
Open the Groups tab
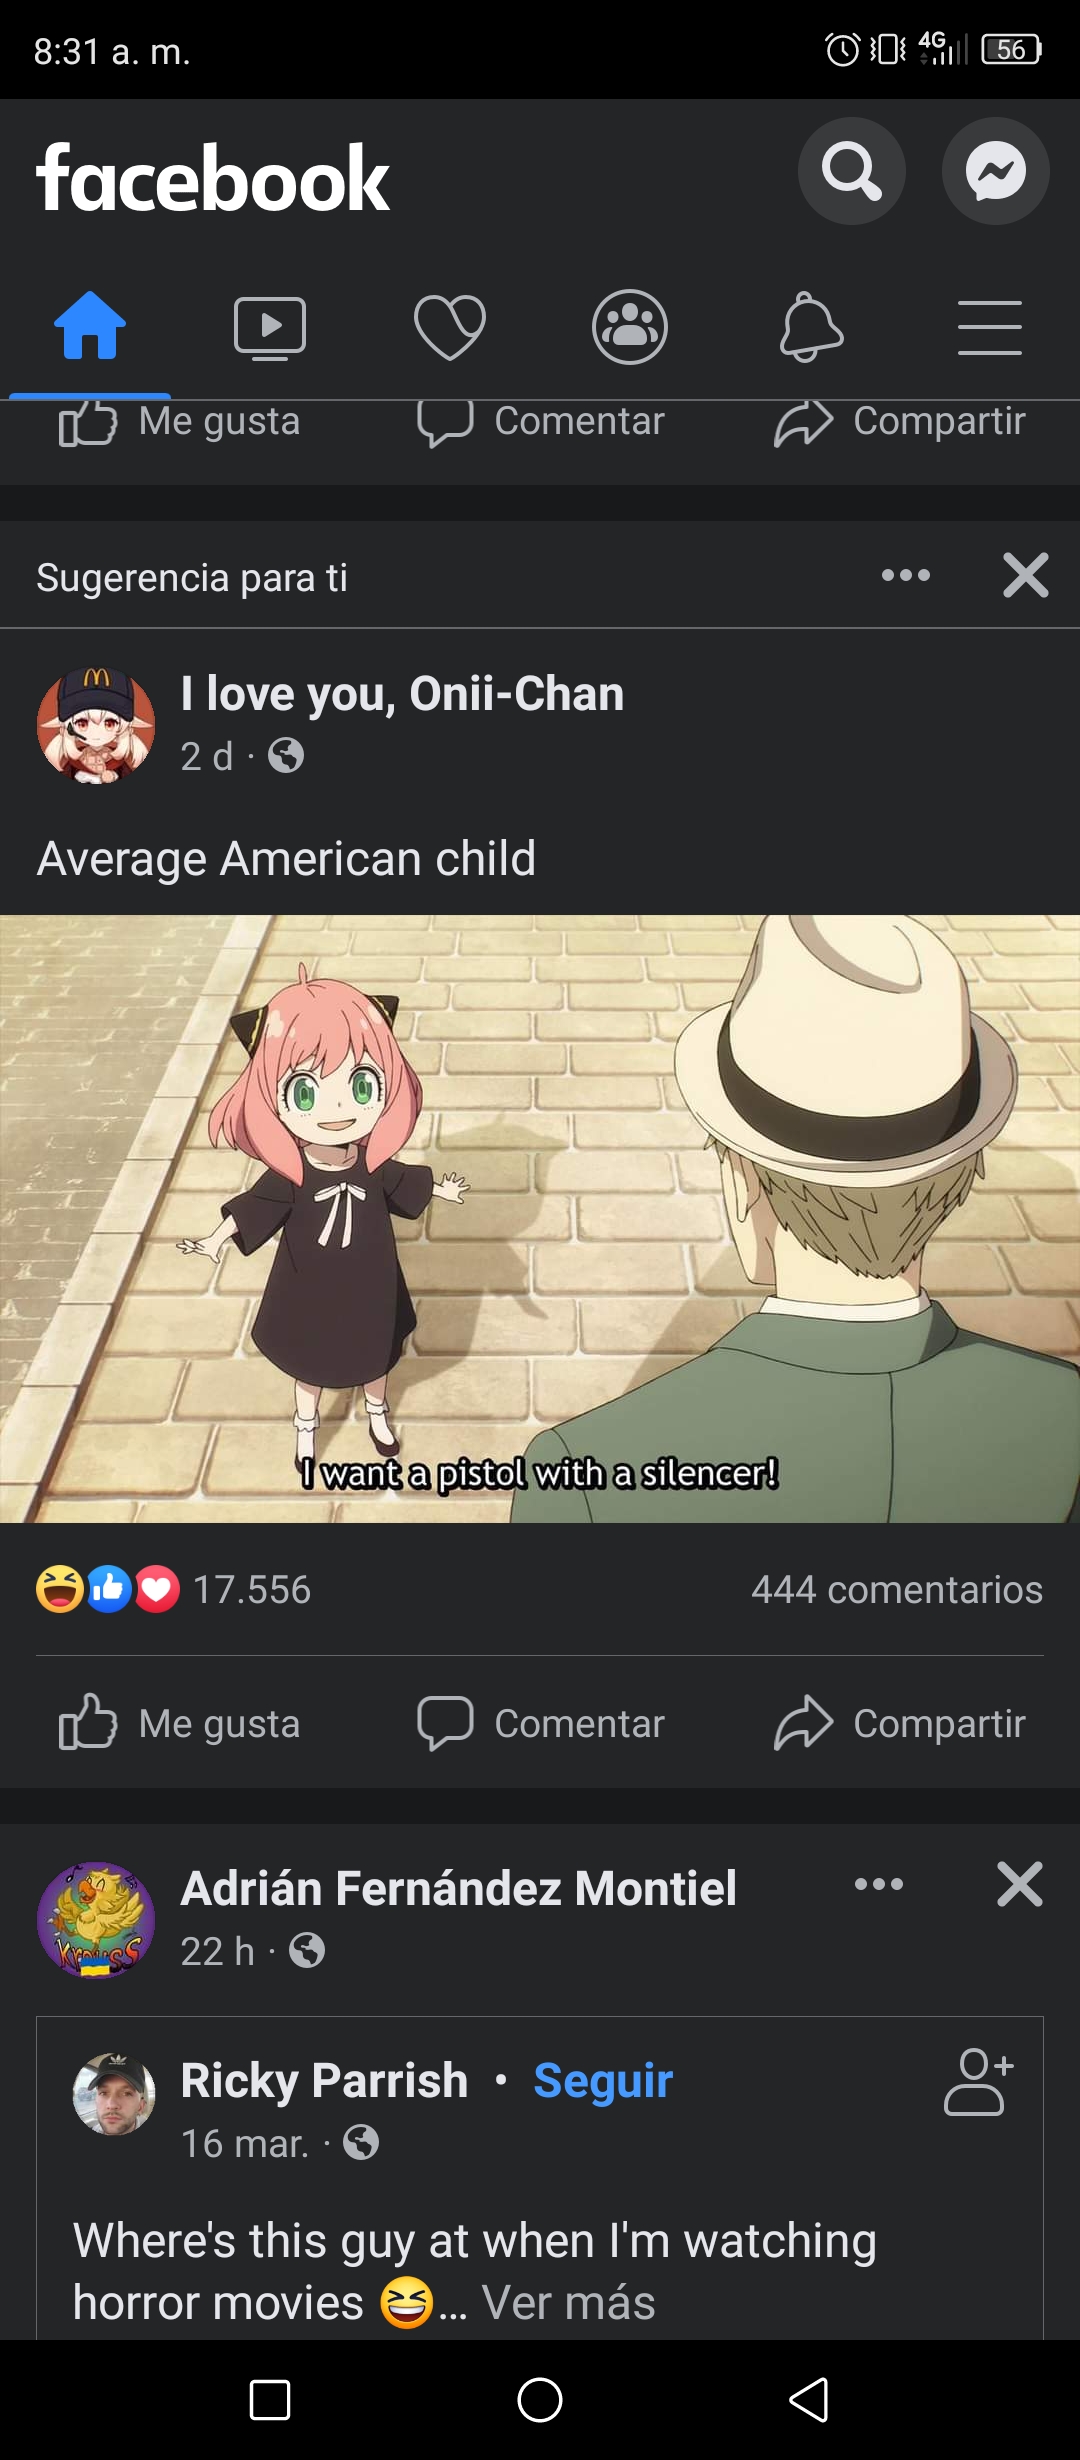(630, 327)
